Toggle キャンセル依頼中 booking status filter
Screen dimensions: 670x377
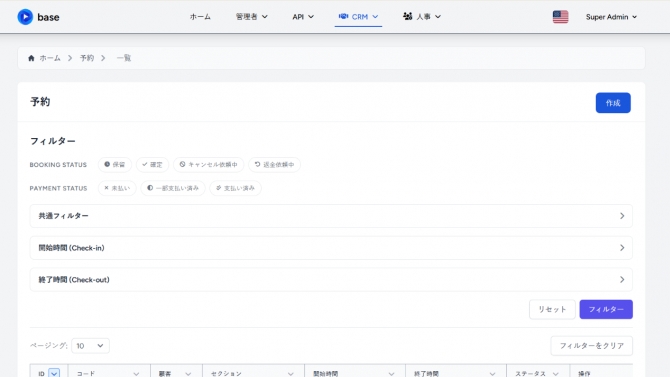pyautogui.click(x=208, y=165)
